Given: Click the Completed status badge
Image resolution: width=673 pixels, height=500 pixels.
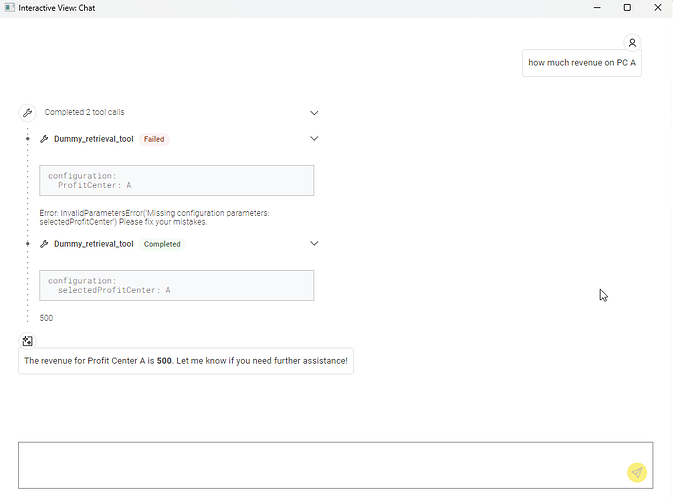Looking at the screenshot, I should click(x=162, y=244).
